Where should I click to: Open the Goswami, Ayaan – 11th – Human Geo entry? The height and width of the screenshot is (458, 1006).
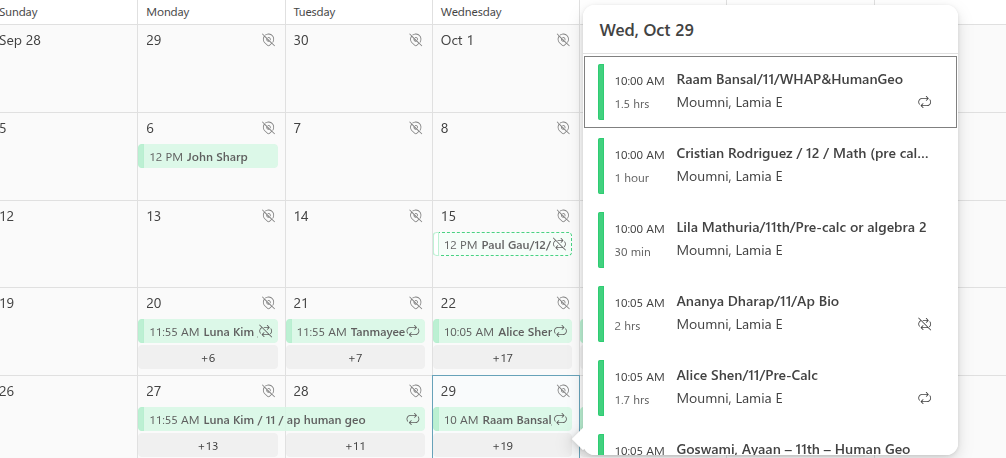[770, 448]
